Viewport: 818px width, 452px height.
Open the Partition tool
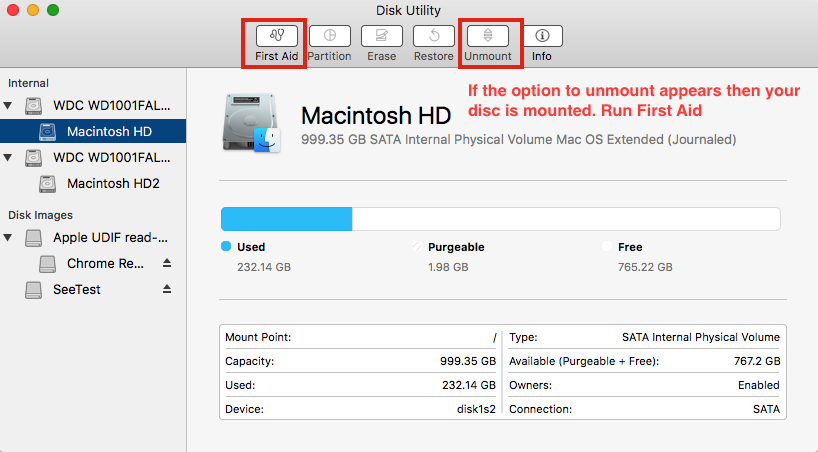click(x=329, y=36)
